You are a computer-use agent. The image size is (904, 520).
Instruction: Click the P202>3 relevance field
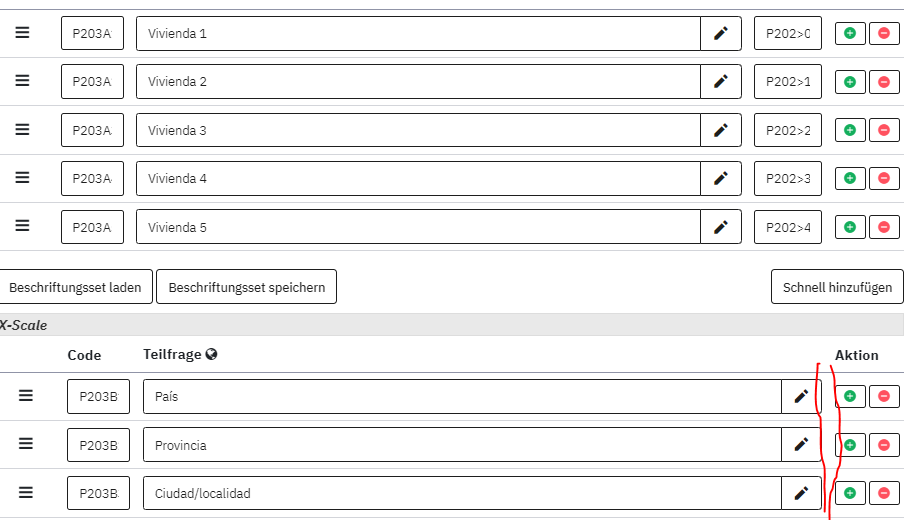tap(787, 178)
